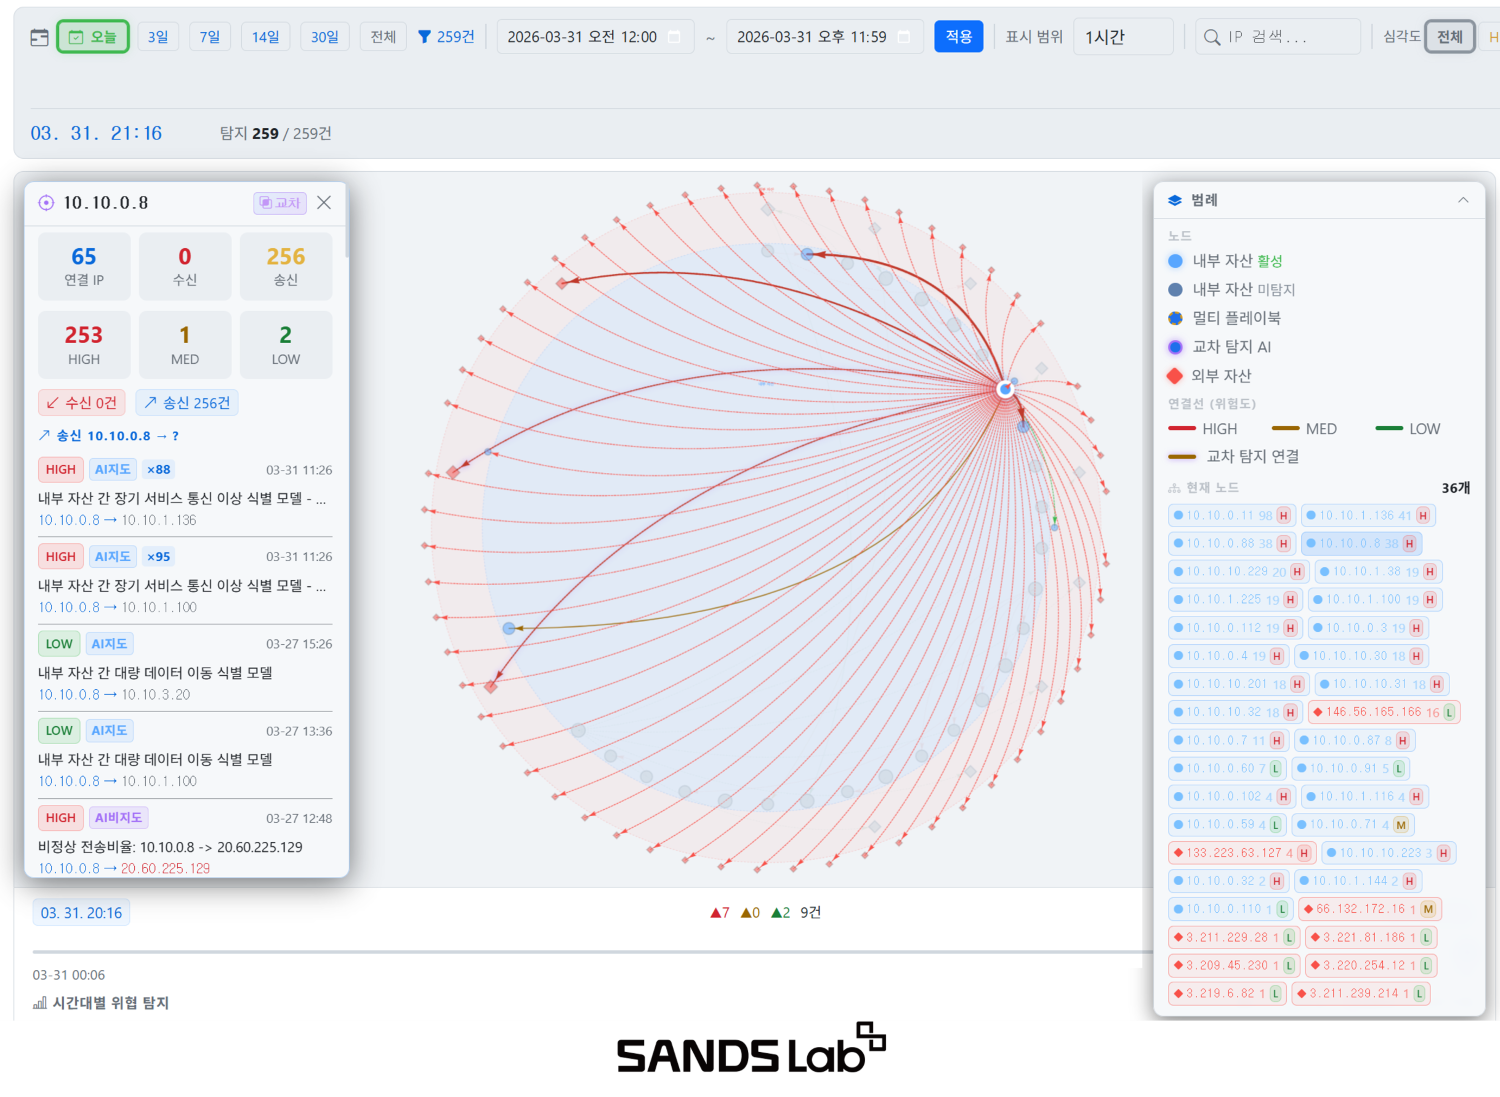This screenshot has height=1097, width=1500.
Task: Expand the 송신 10.10.0.8 → ? group
Action: 108,436
